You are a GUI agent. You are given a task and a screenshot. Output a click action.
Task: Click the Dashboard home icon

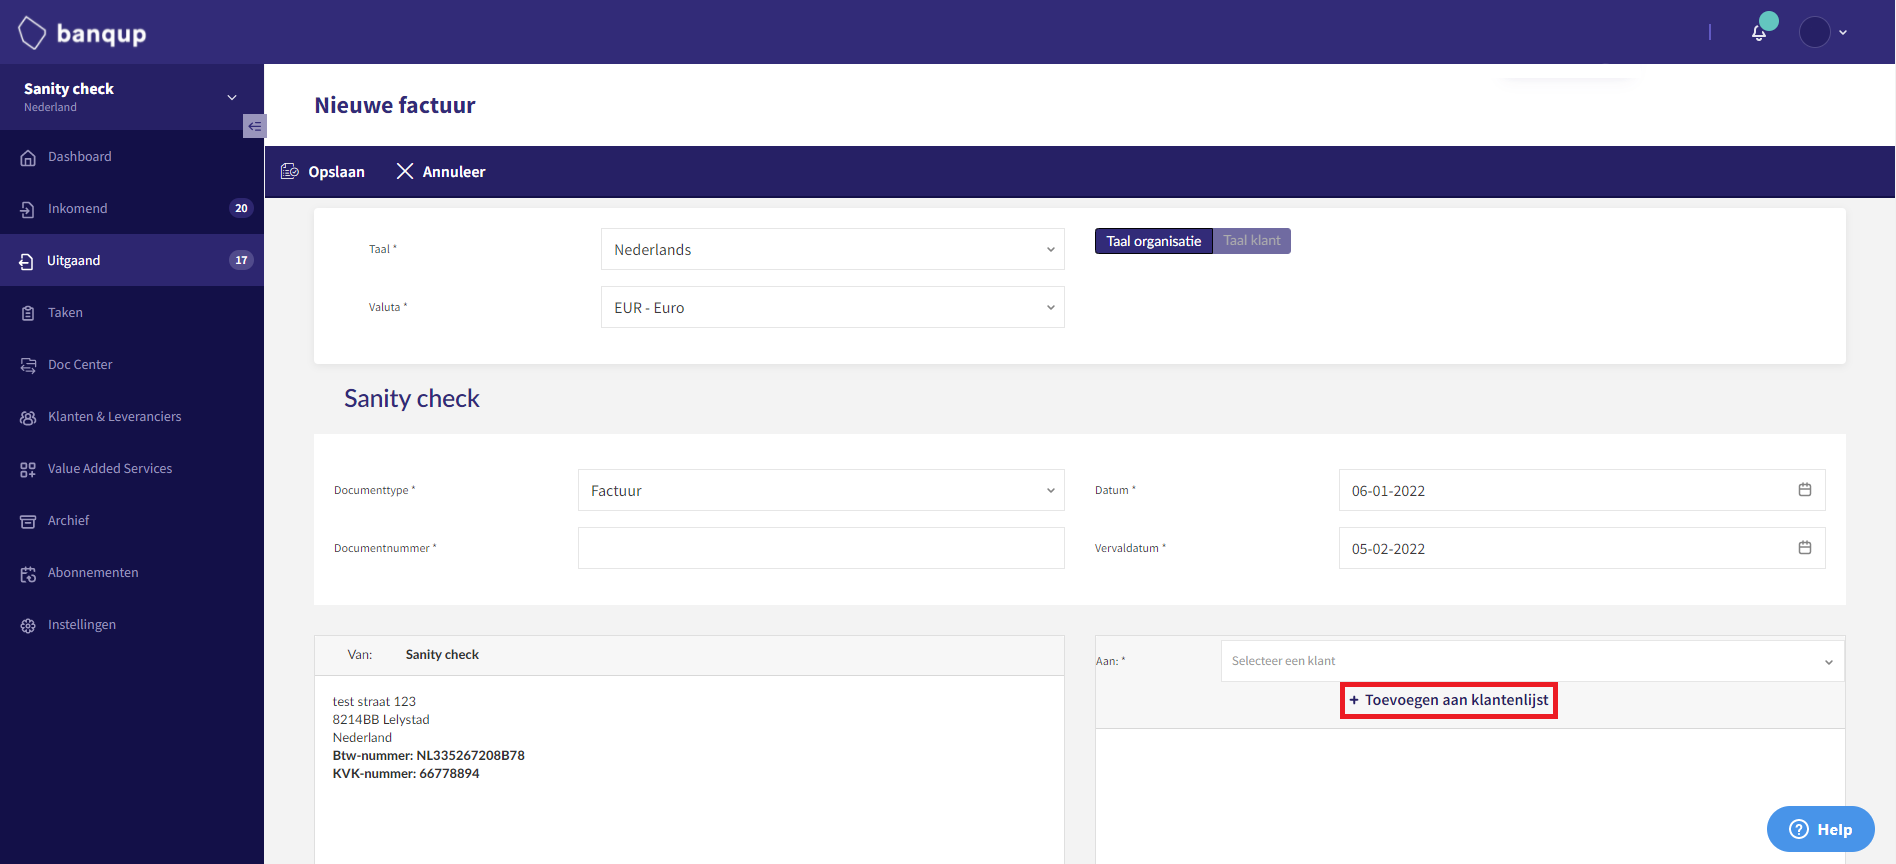tap(28, 157)
